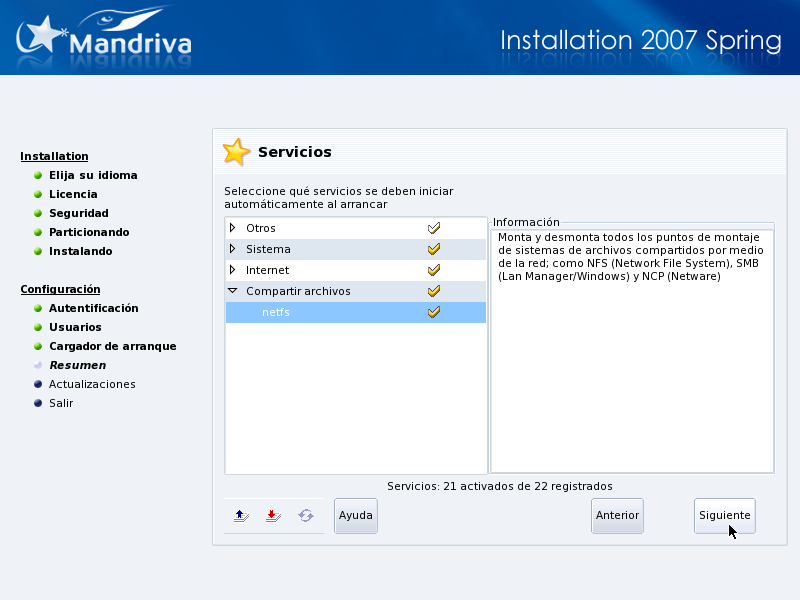Click the green bullet beside Licencia
Image resolution: width=800 pixels, height=600 pixels.
click(x=38, y=194)
